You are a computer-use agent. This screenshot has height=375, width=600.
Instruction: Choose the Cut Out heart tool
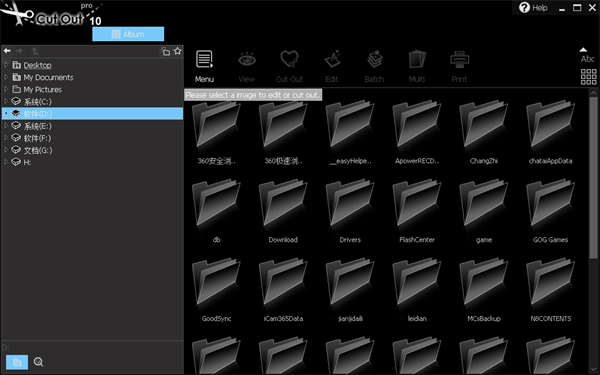289,66
